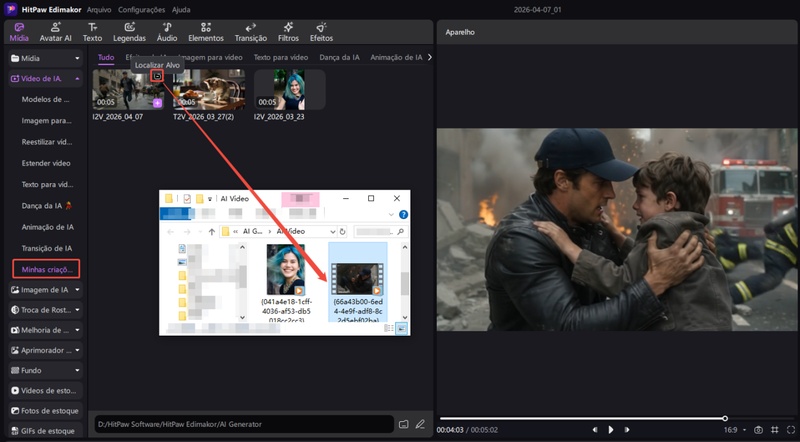This screenshot has width=800, height=442.
Task: Select Modelos de... in sidebar
Action: [x=45, y=100]
